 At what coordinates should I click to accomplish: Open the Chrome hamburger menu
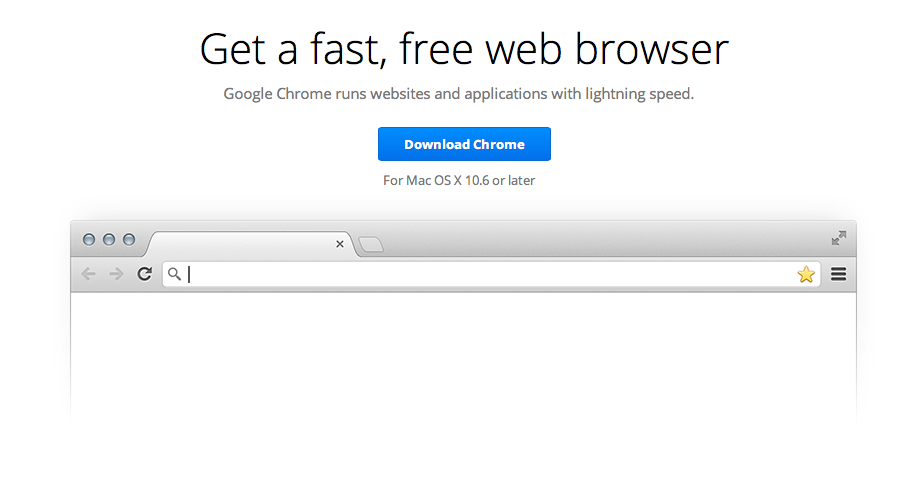click(838, 274)
